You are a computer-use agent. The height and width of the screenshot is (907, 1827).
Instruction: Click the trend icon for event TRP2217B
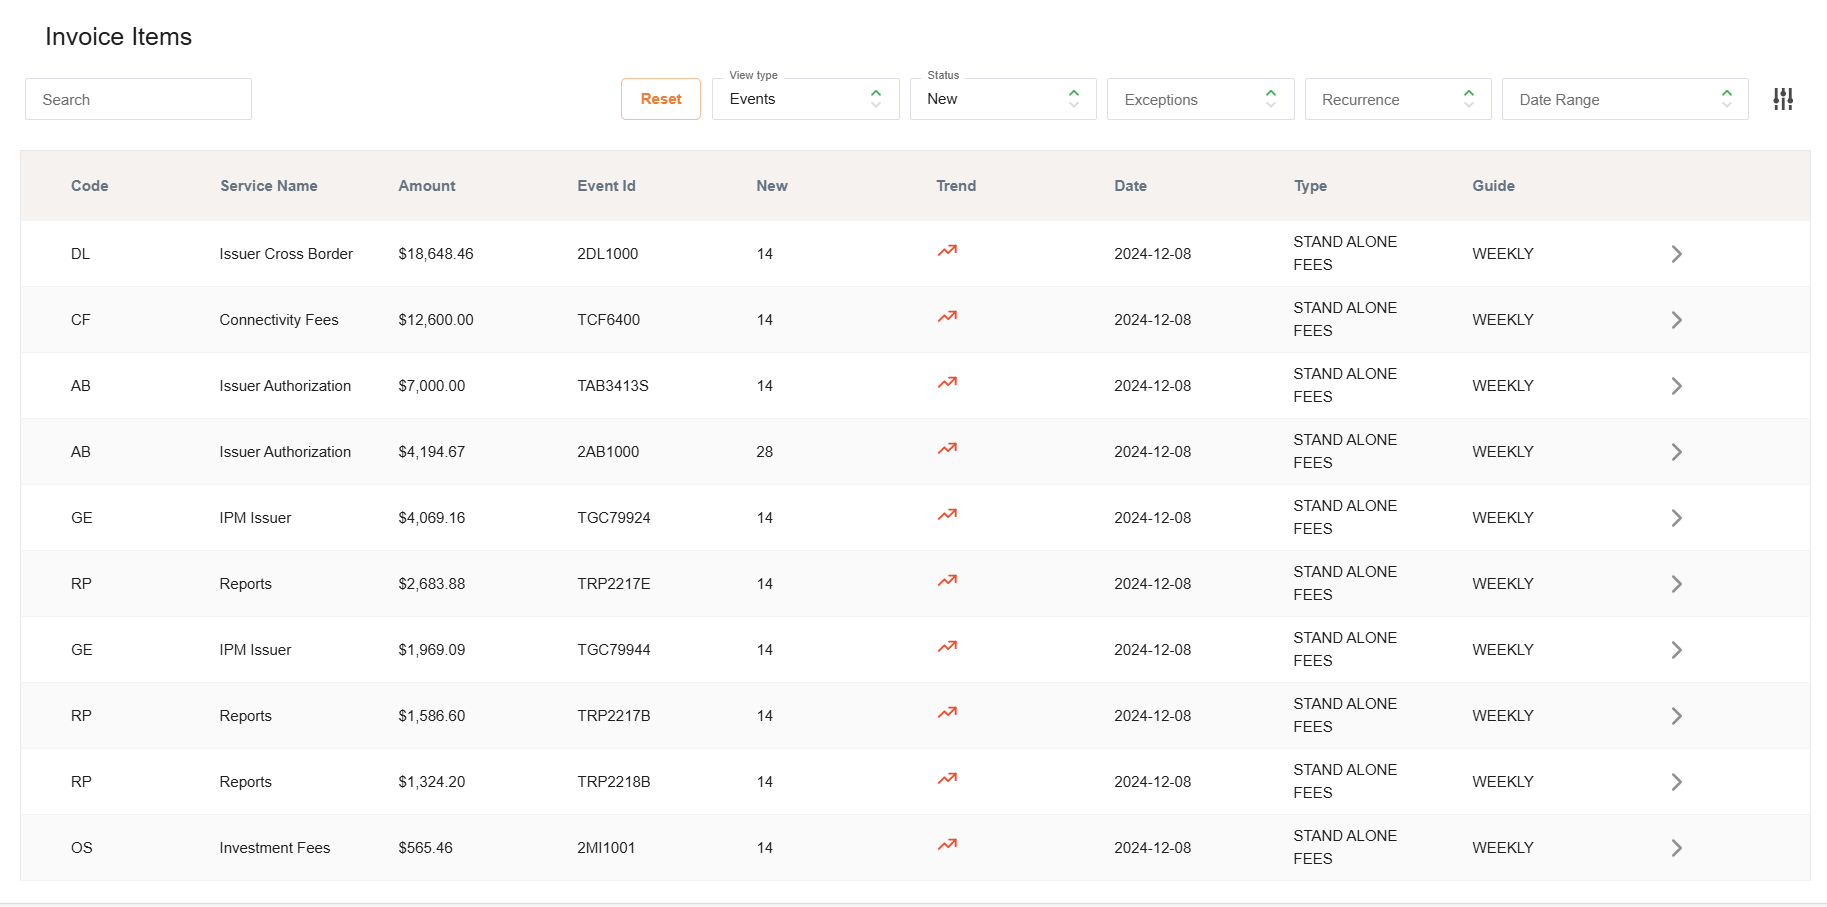point(947,712)
